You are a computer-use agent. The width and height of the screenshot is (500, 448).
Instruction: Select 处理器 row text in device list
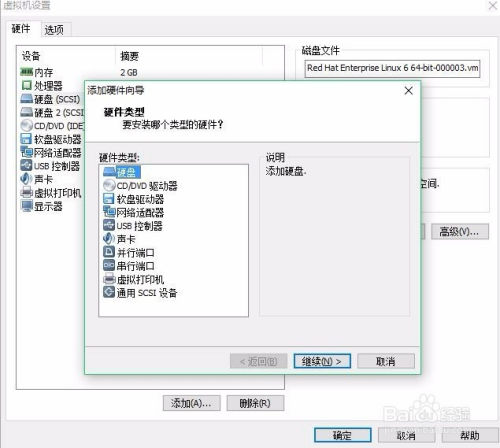tap(48, 86)
